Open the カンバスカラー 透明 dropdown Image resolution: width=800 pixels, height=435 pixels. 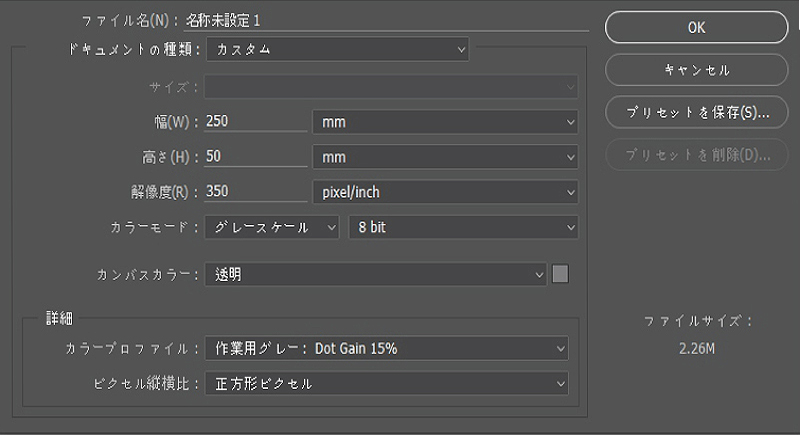coord(376,275)
